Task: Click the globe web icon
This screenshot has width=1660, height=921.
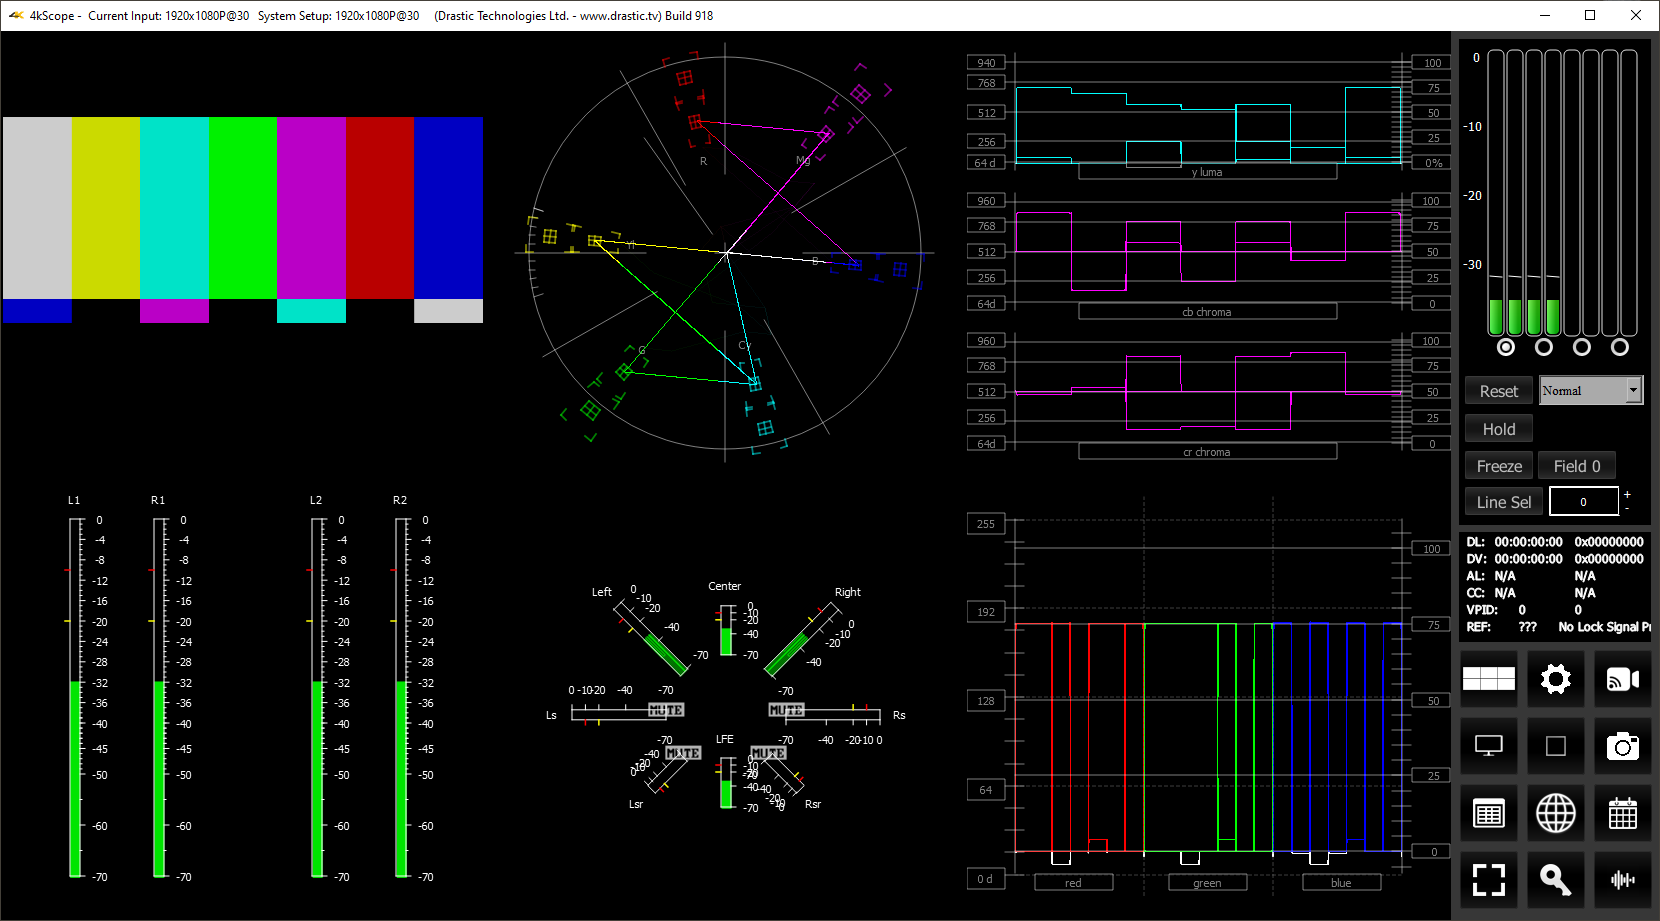Action: 1556,813
